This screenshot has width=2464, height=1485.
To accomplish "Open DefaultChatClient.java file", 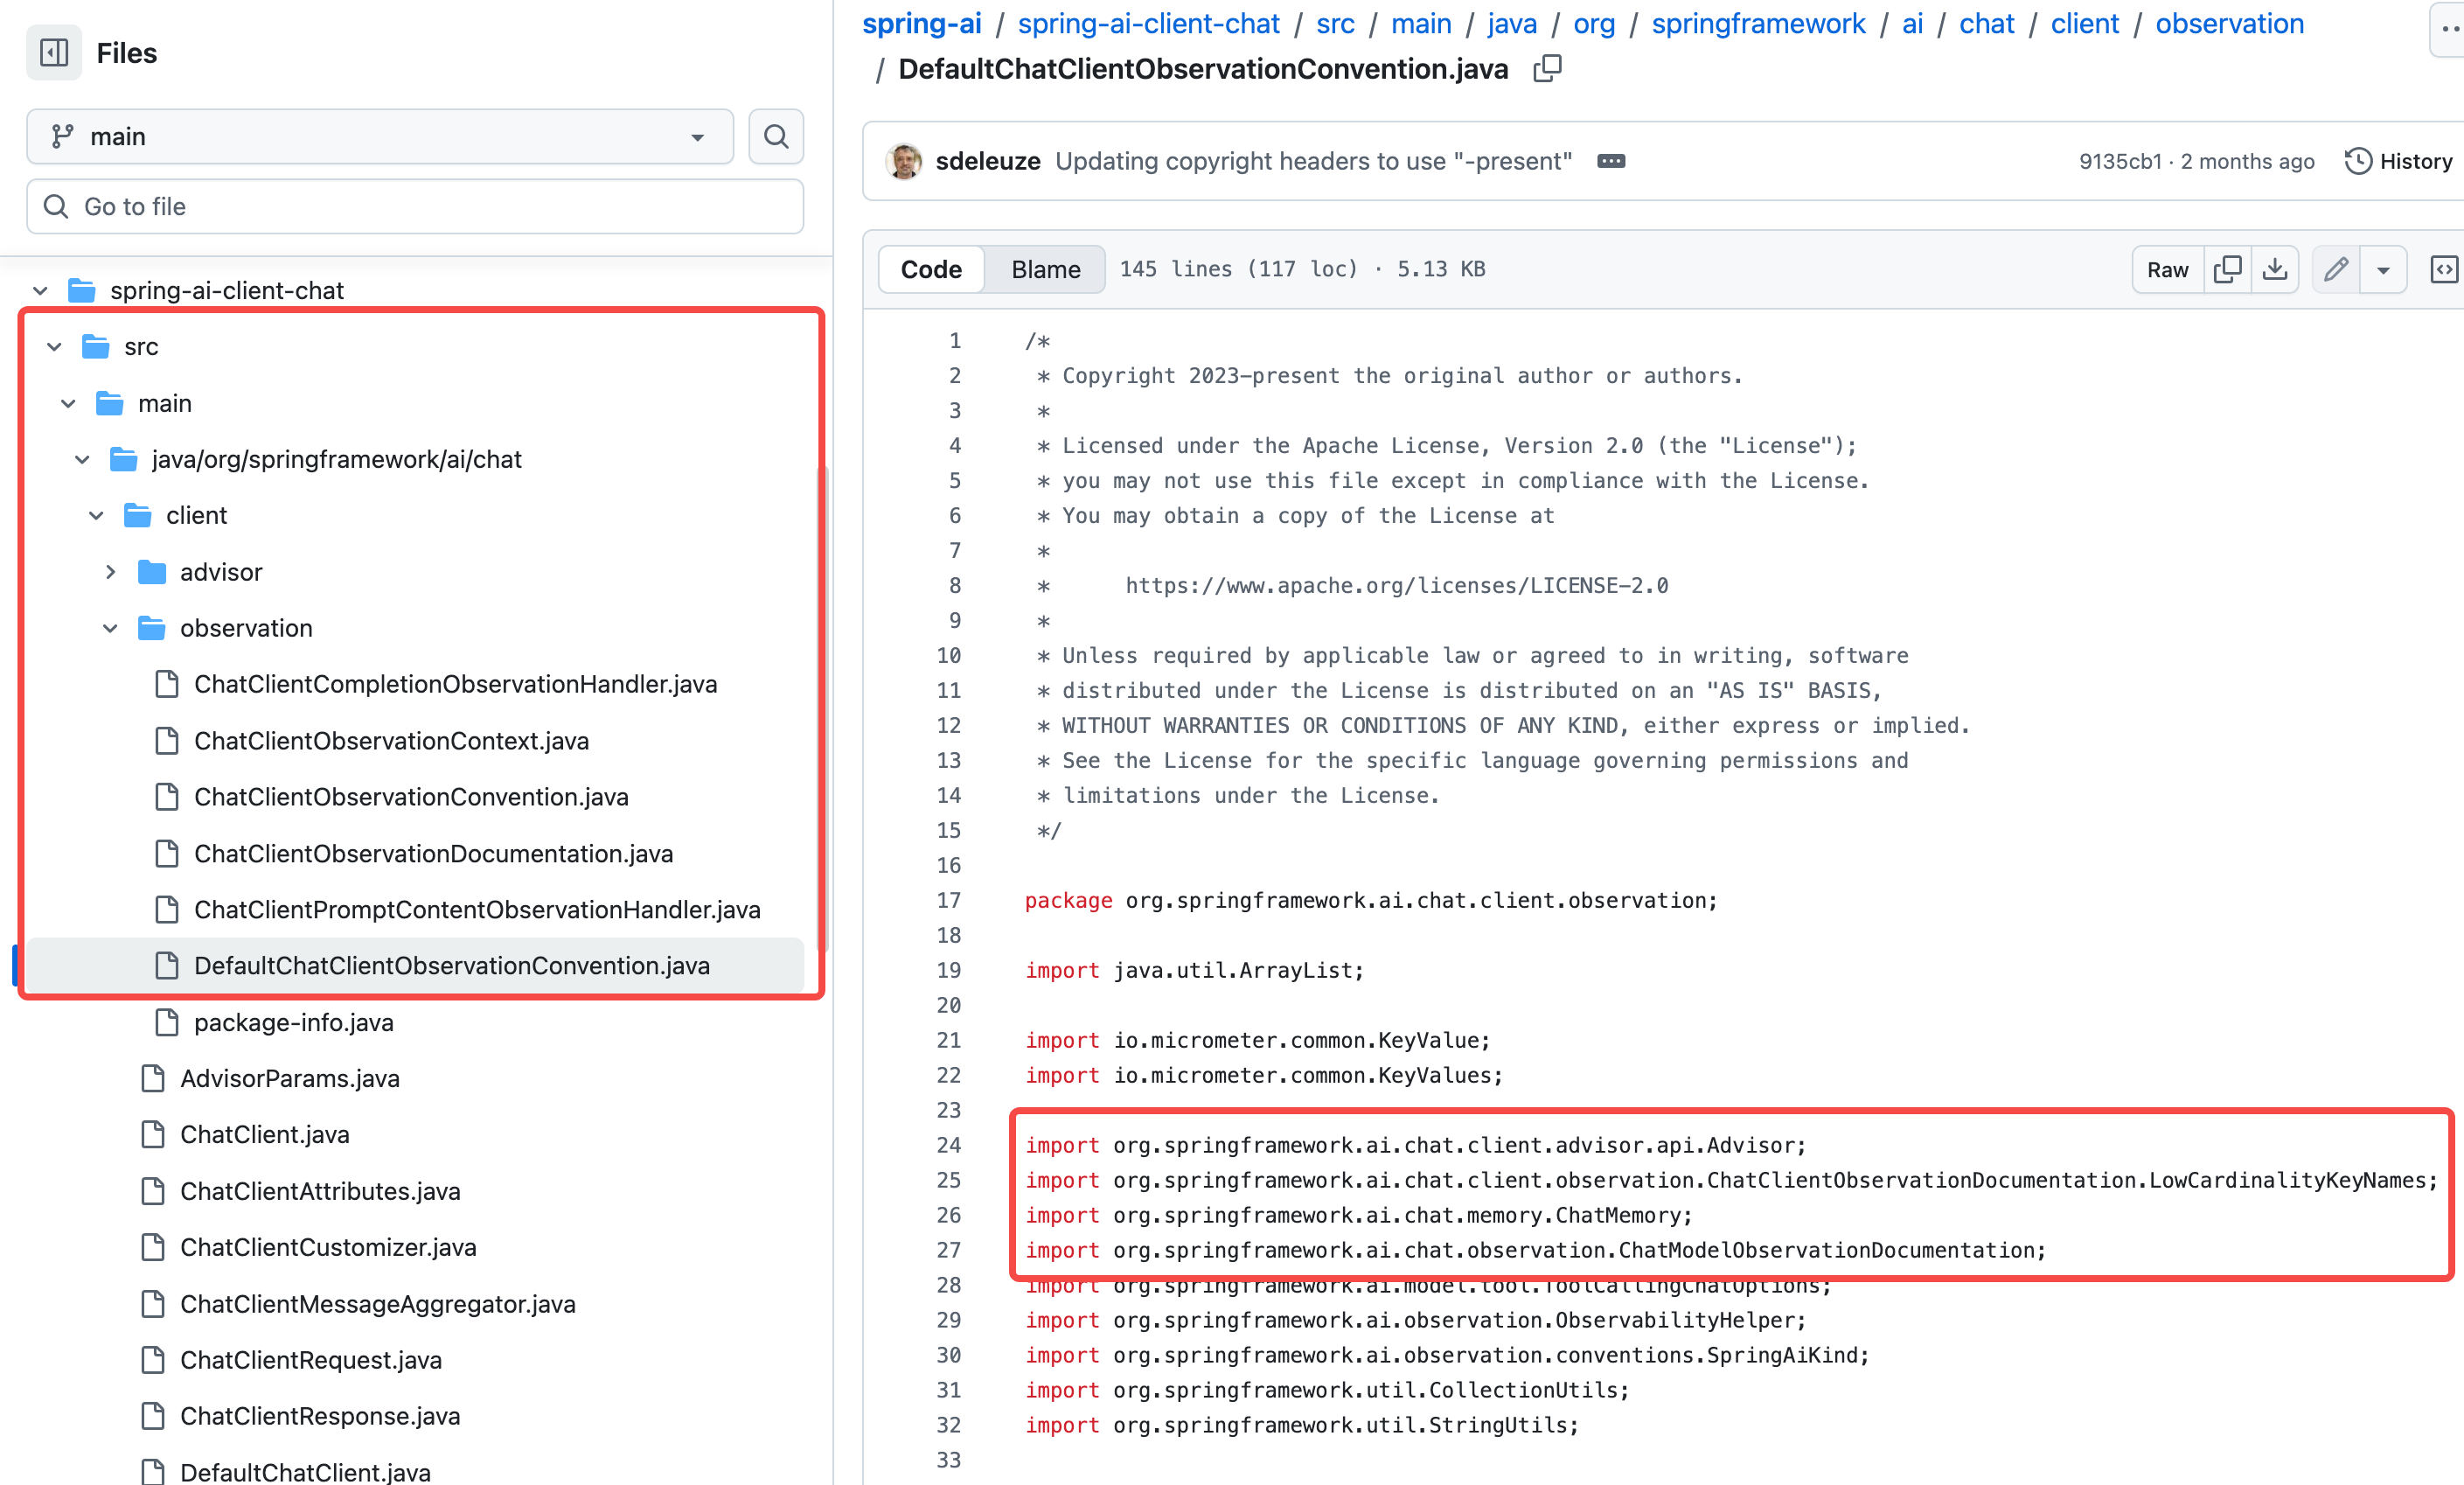I will (305, 1472).
